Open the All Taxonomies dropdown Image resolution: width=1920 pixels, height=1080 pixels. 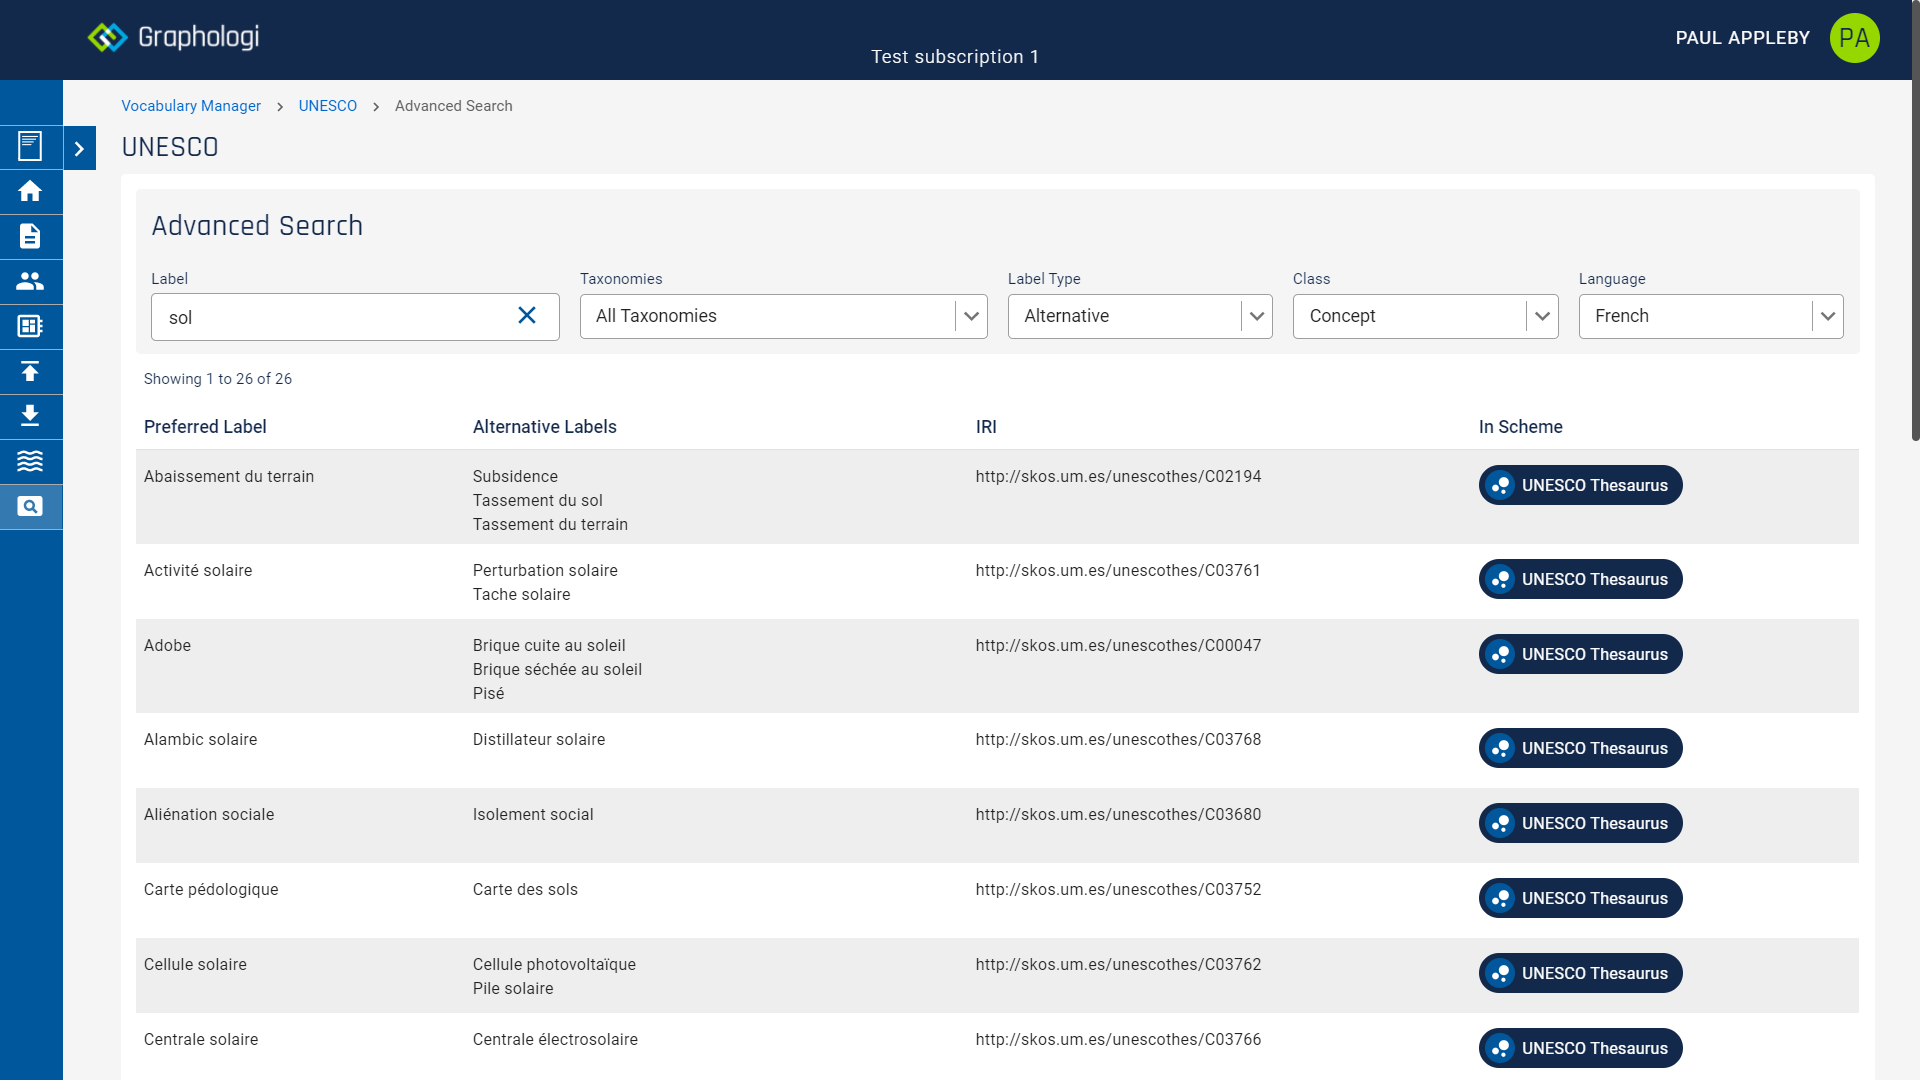coord(783,316)
